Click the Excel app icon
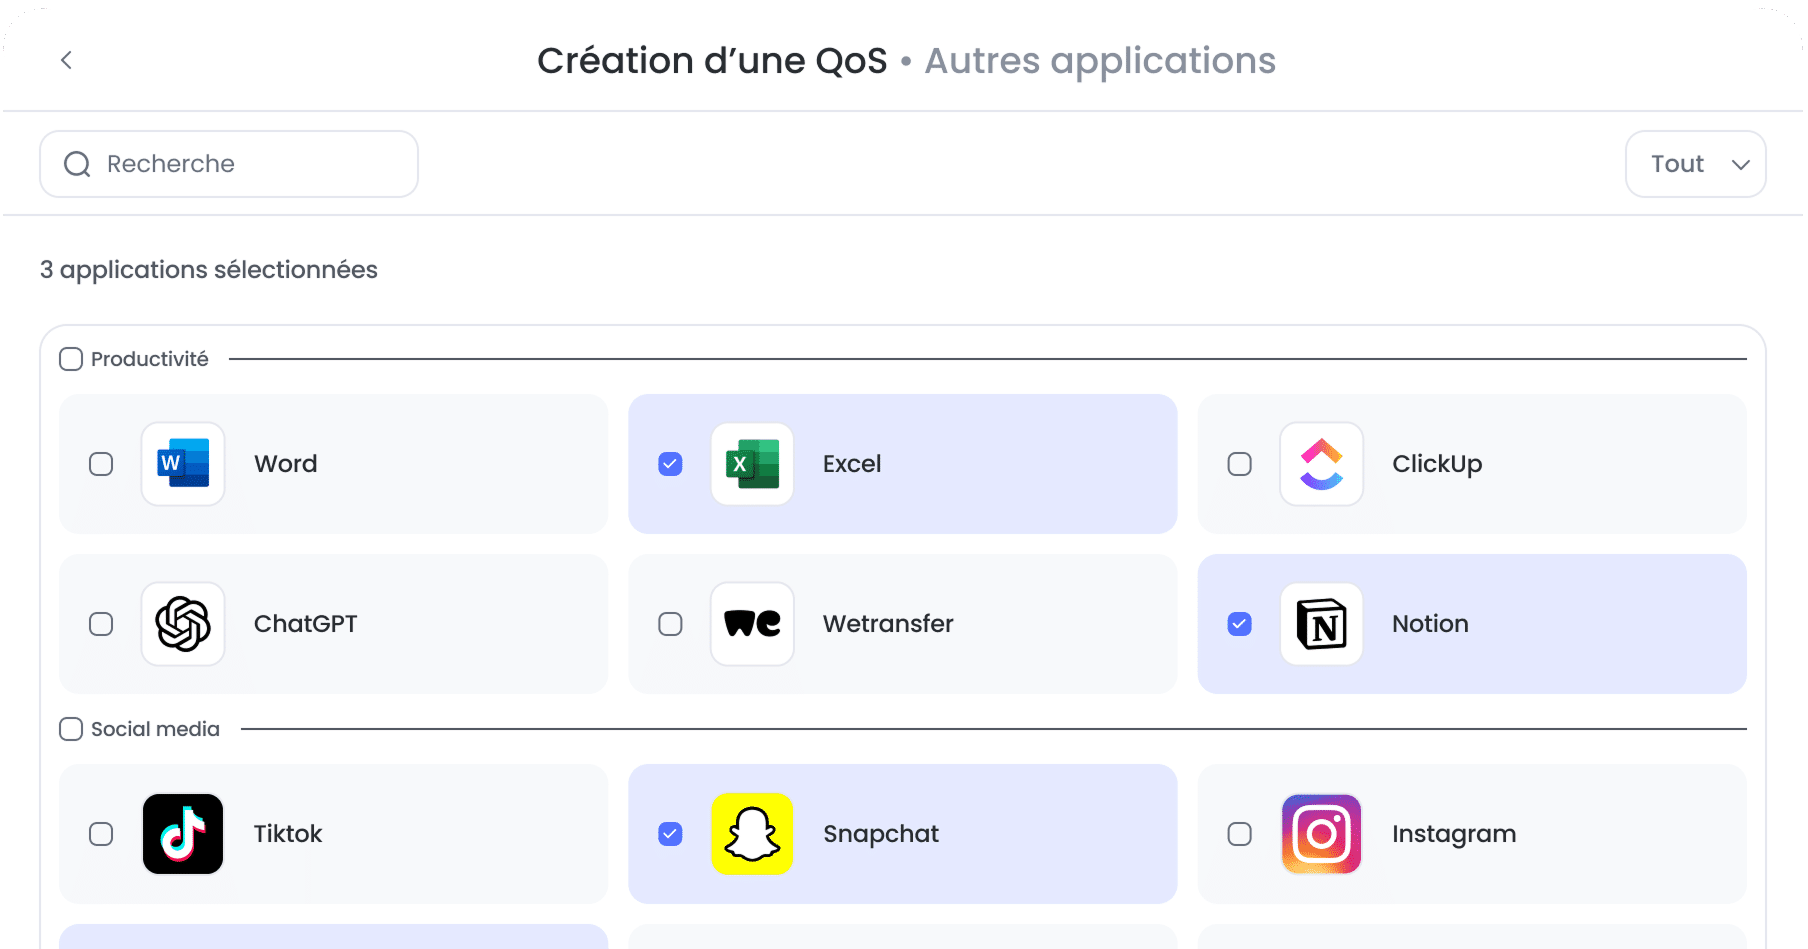Screen dimensions: 1808x949 (x=752, y=464)
